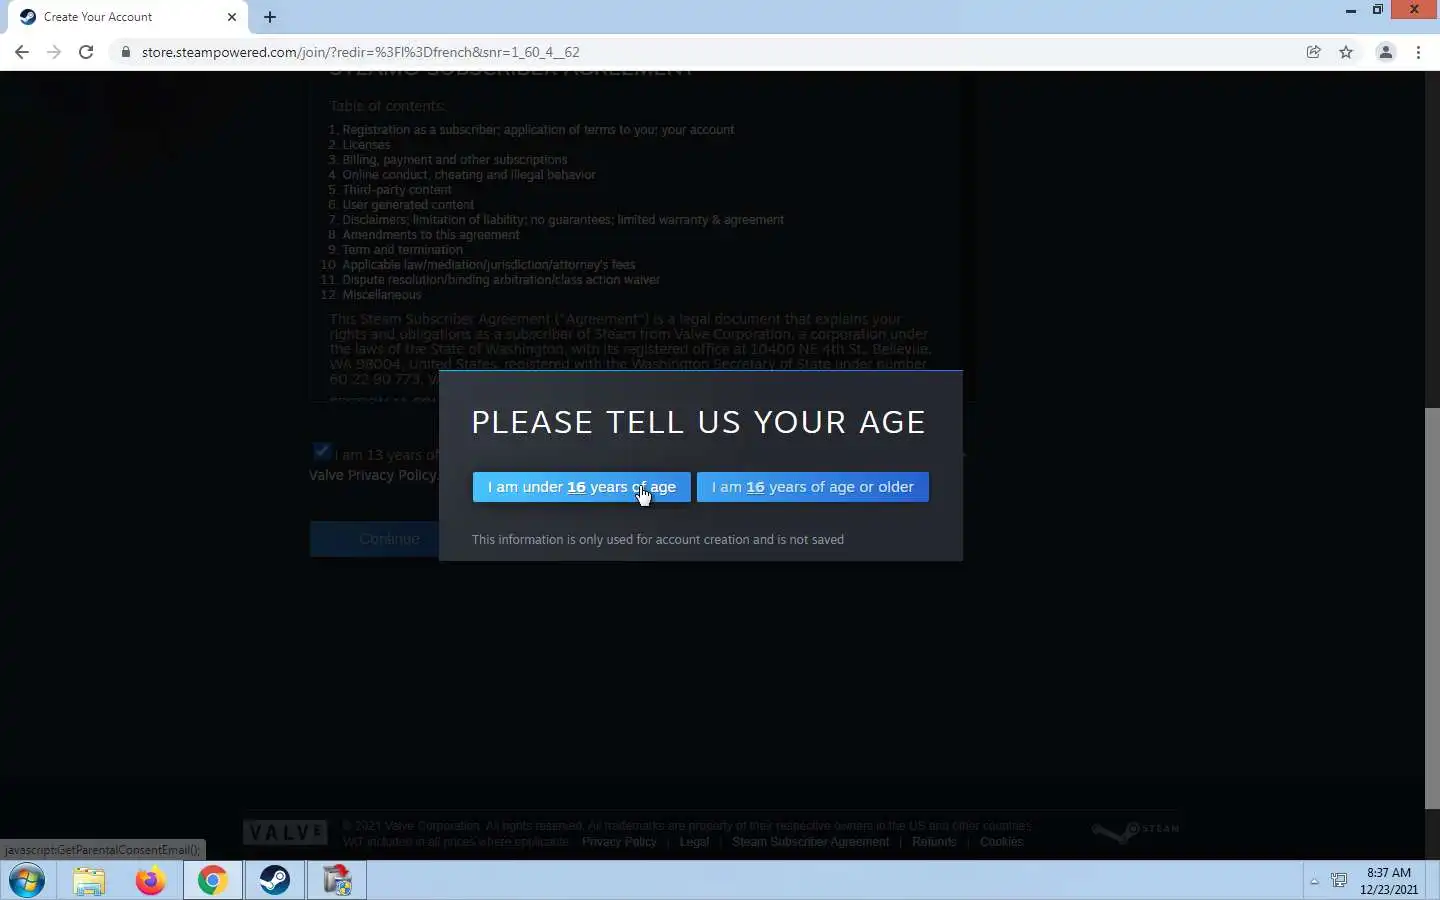
Task: Toggle the 'I am 13 years' checkbox
Action: 321,452
